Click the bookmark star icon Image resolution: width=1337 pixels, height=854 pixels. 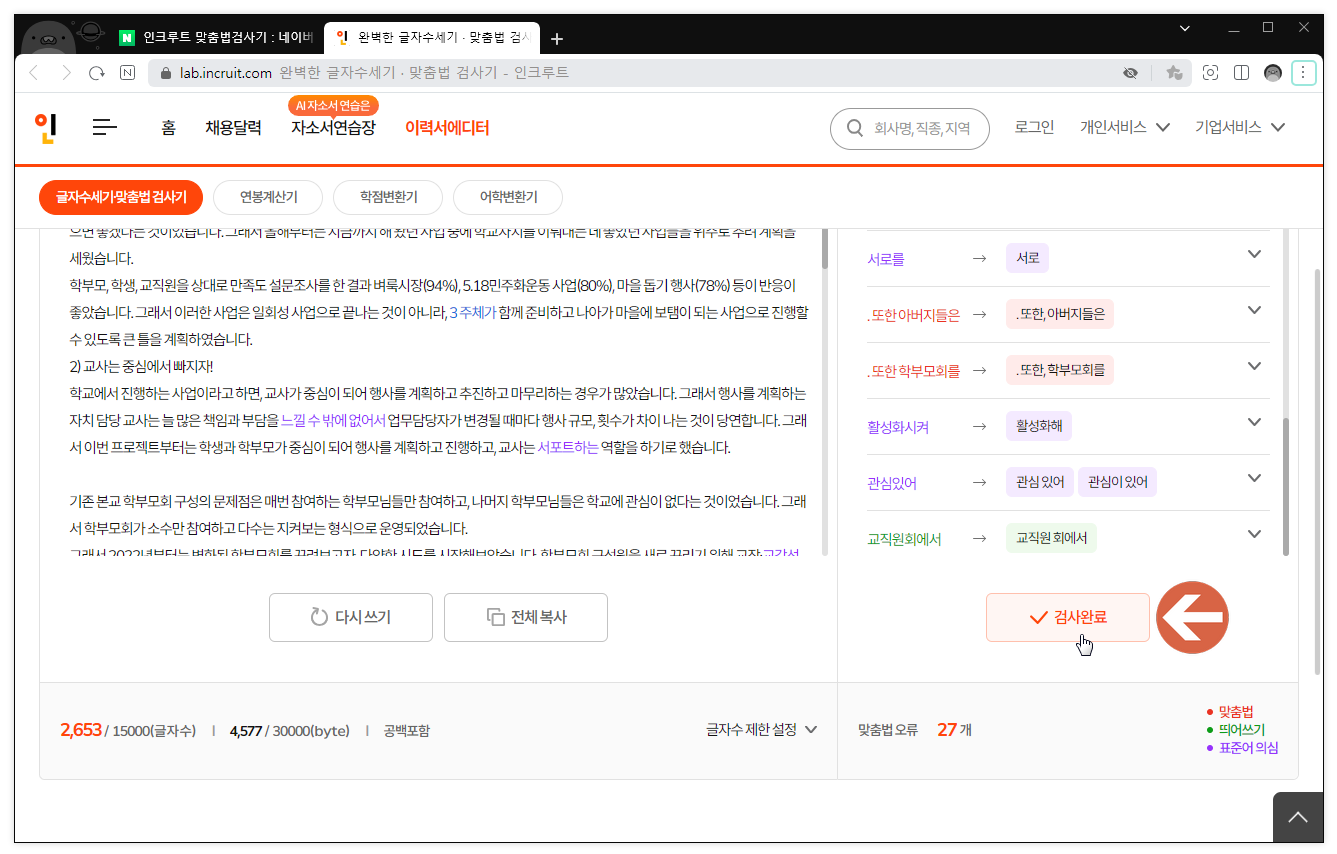pos(1174,73)
